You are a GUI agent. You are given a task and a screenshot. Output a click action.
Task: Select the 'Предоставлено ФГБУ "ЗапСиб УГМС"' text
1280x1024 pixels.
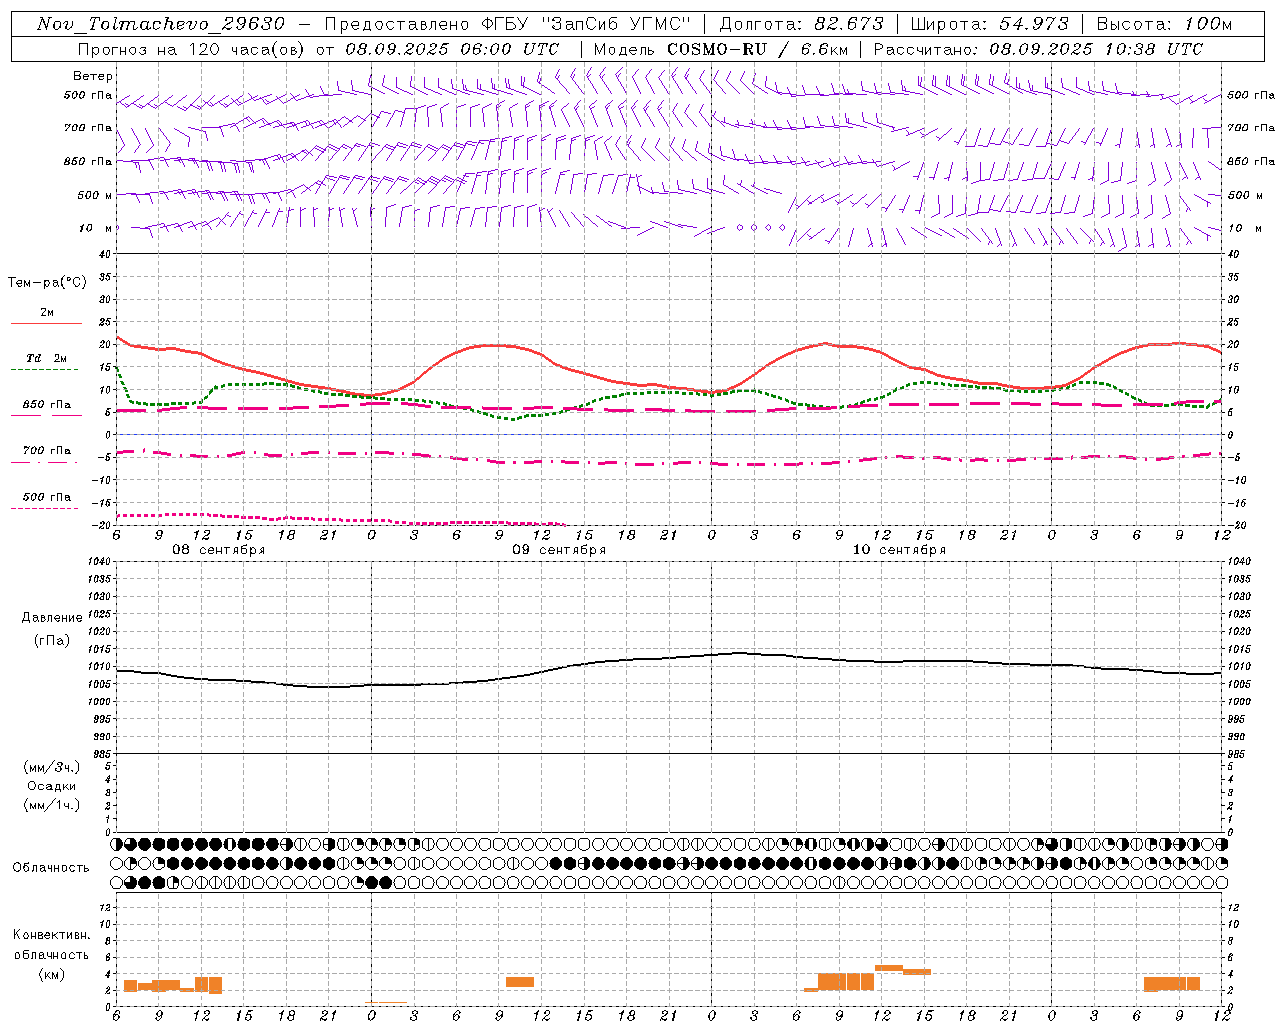(x=507, y=24)
